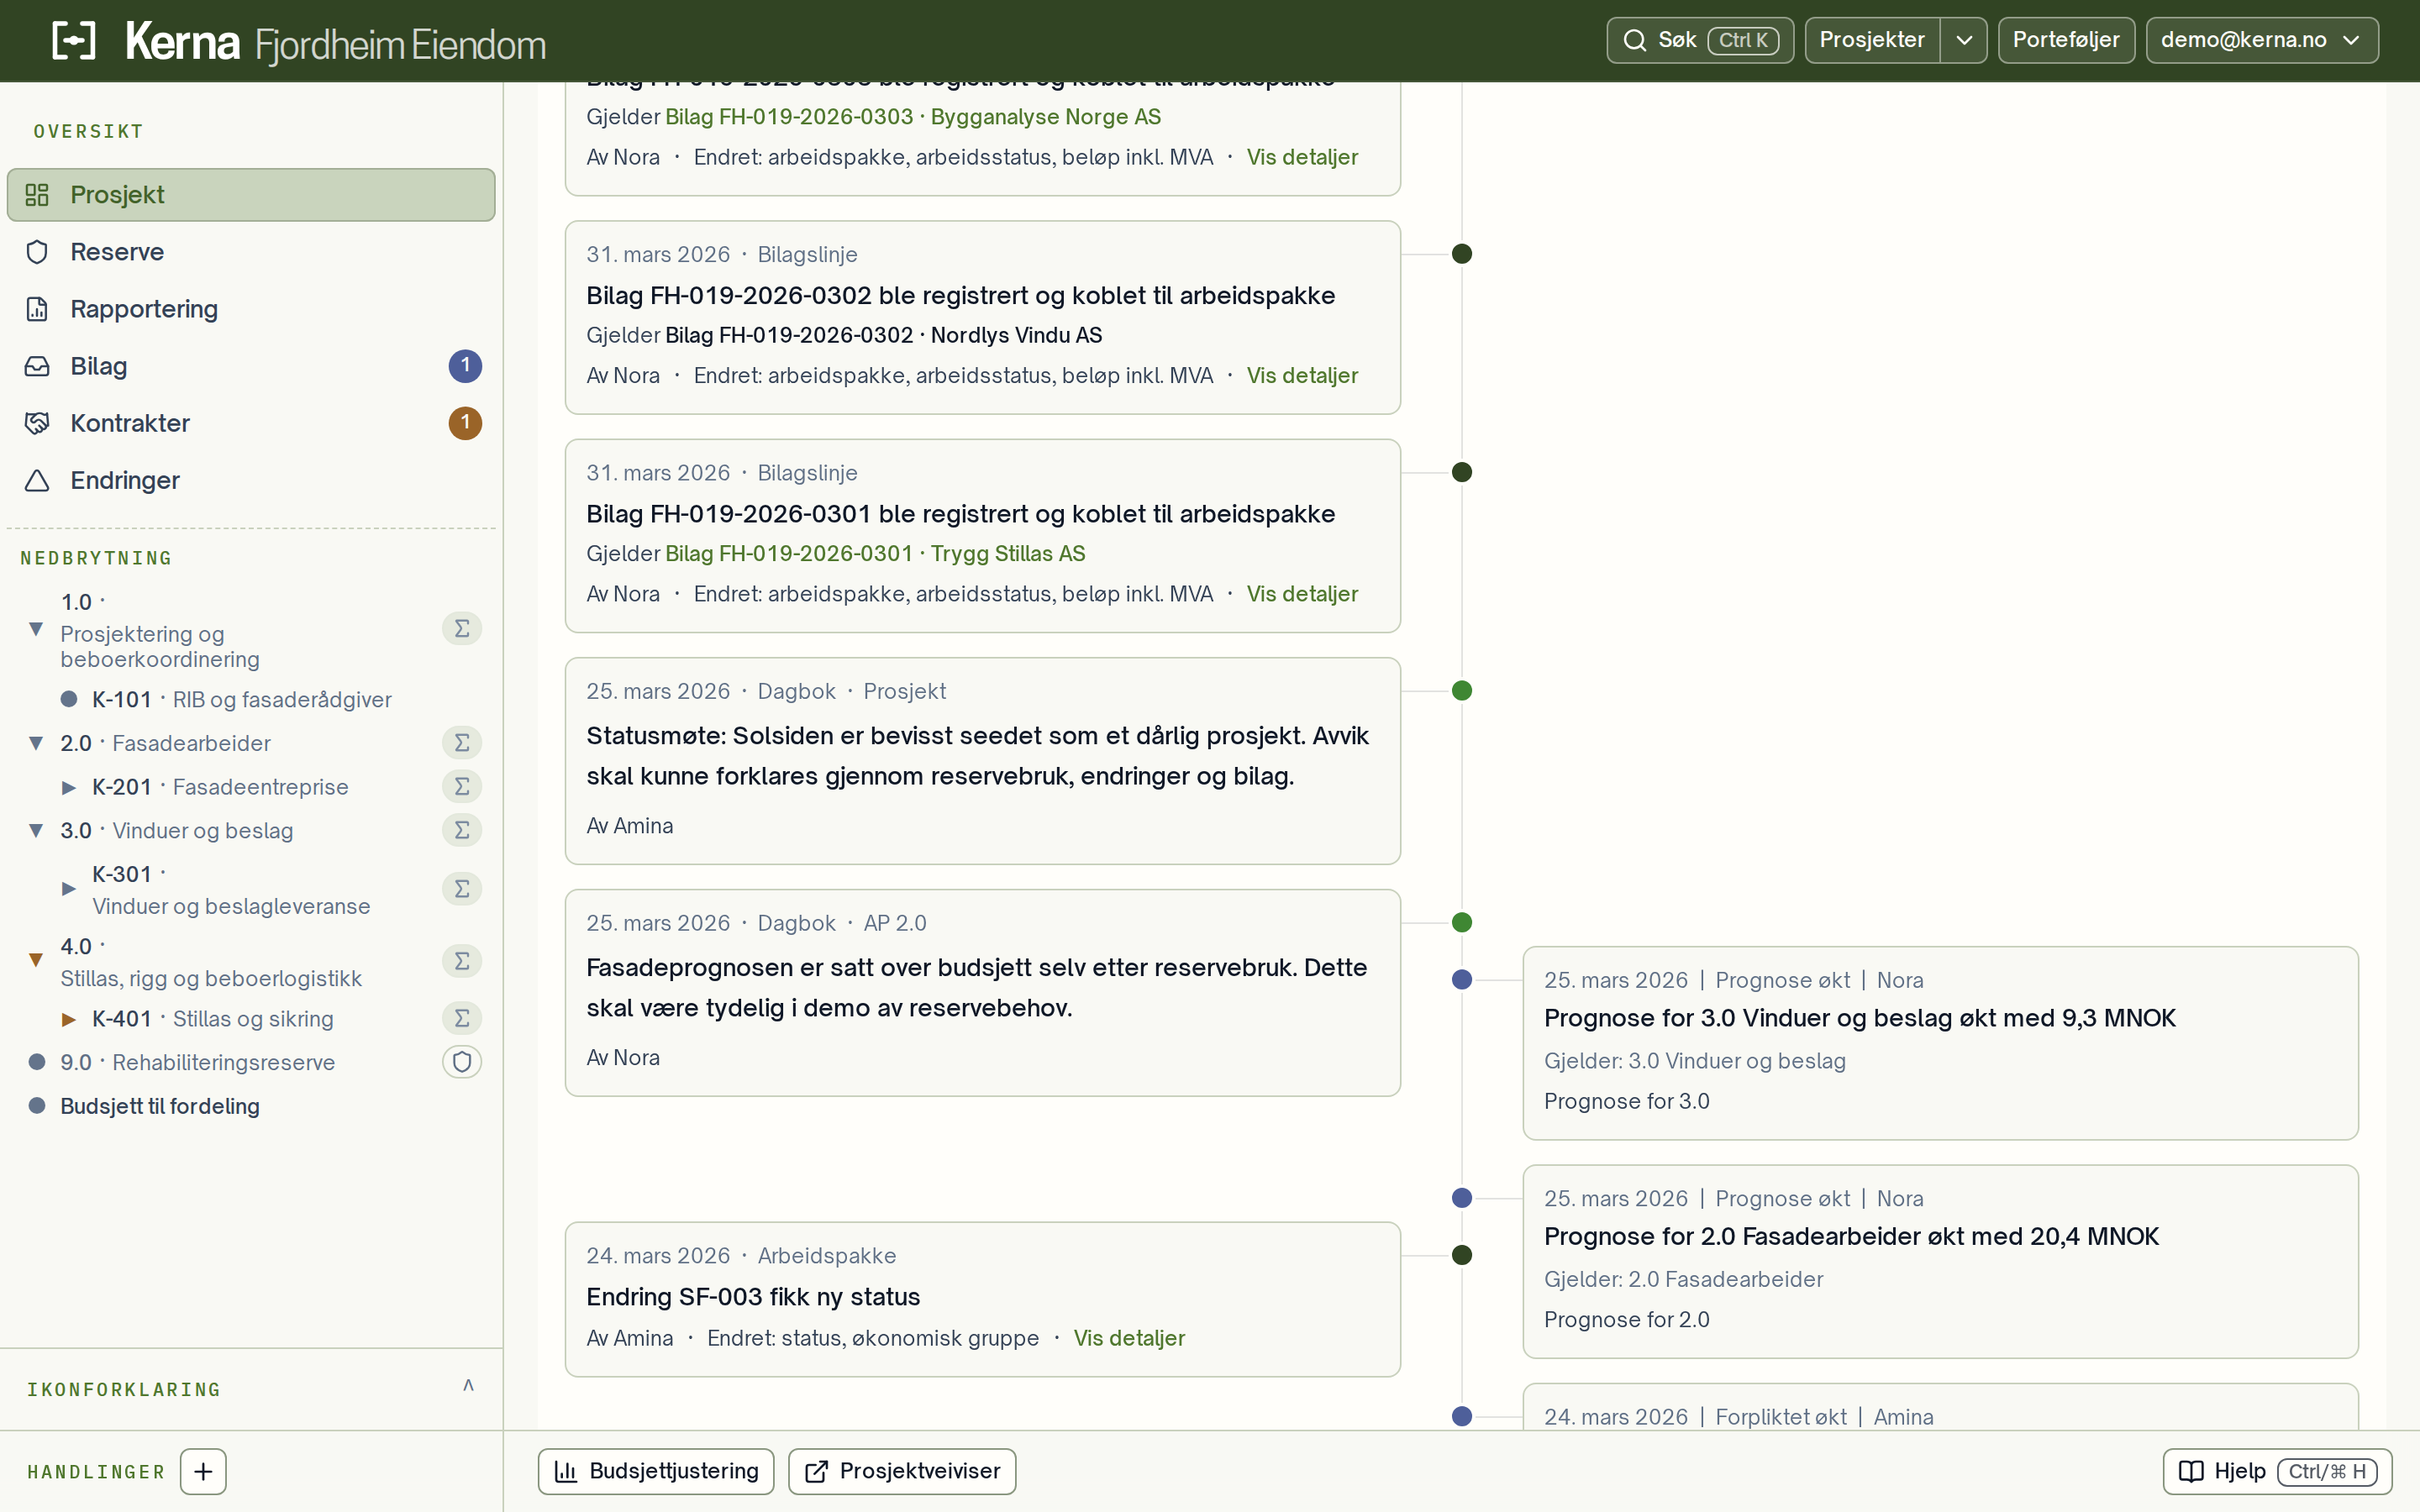Click the external link icon in Prosjektveiviser
This screenshot has height=1512, width=2420.
click(x=816, y=1471)
